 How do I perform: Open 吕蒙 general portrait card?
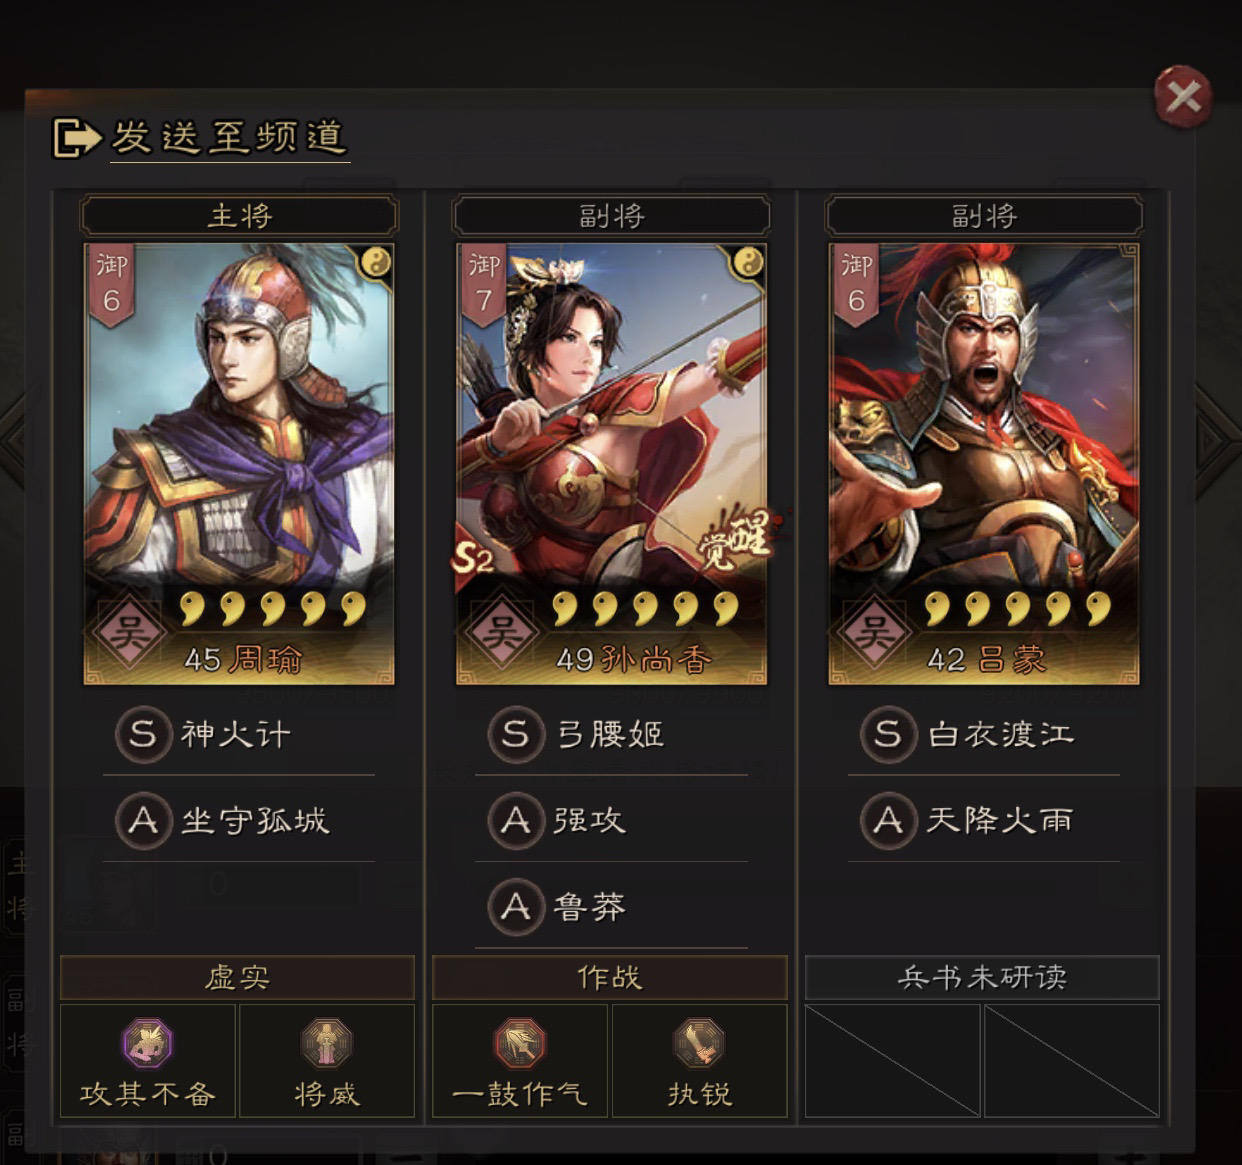pyautogui.click(x=984, y=464)
